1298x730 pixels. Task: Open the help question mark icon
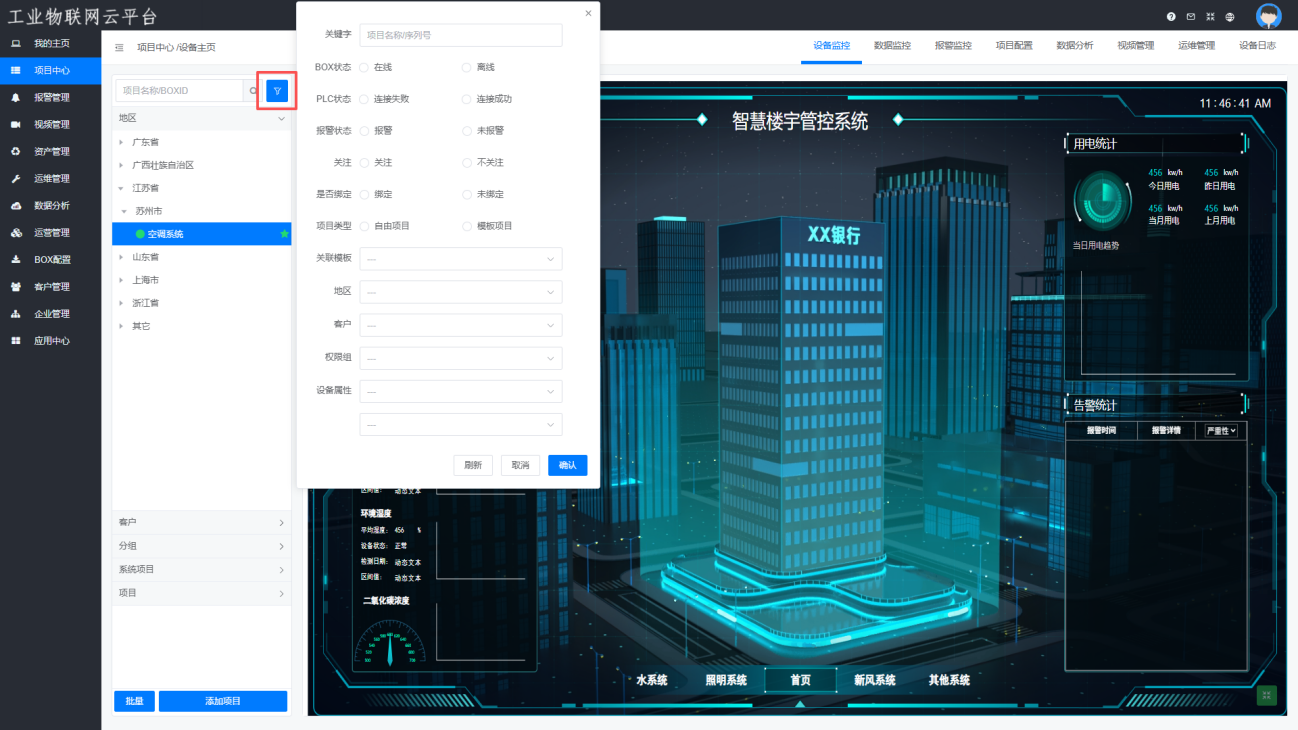pos(1171,17)
